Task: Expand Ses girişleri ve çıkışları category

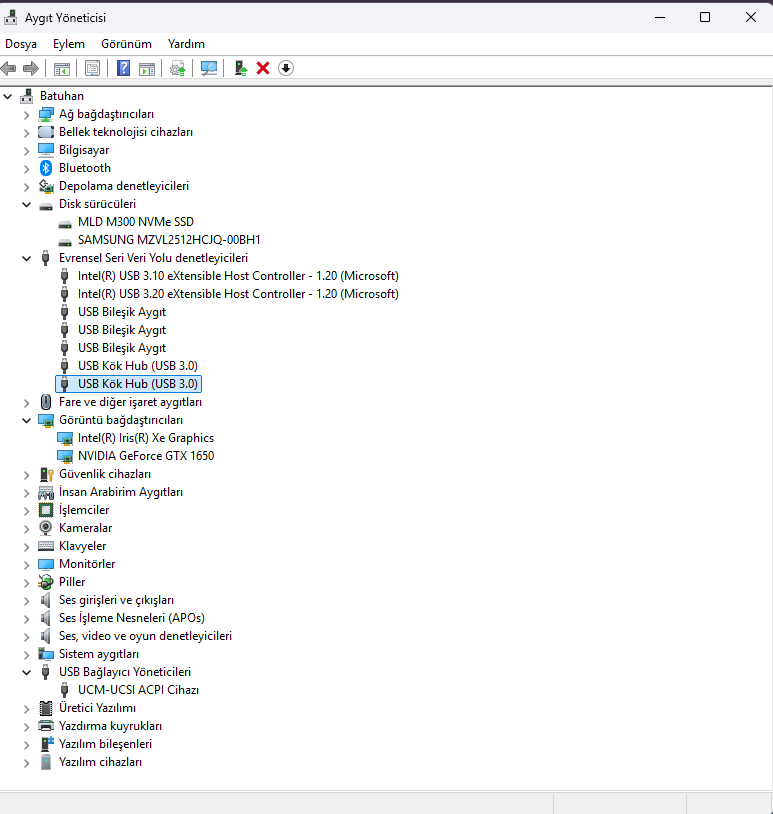Action: click(26, 600)
